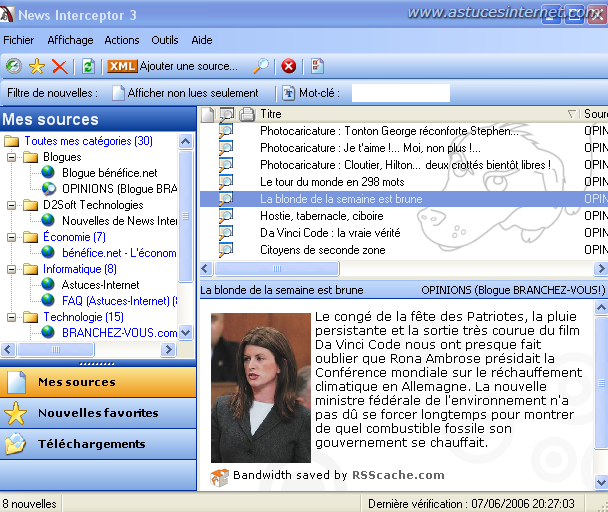Collapse the D2Soft Technologies category
The image size is (608, 512).
coord(12,205)
